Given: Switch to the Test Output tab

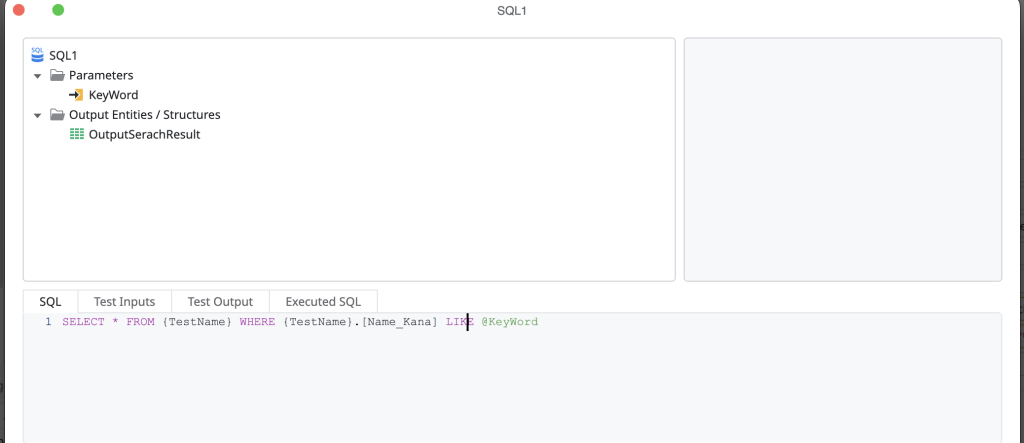Looking at the screenshot, I should (220, 301).
